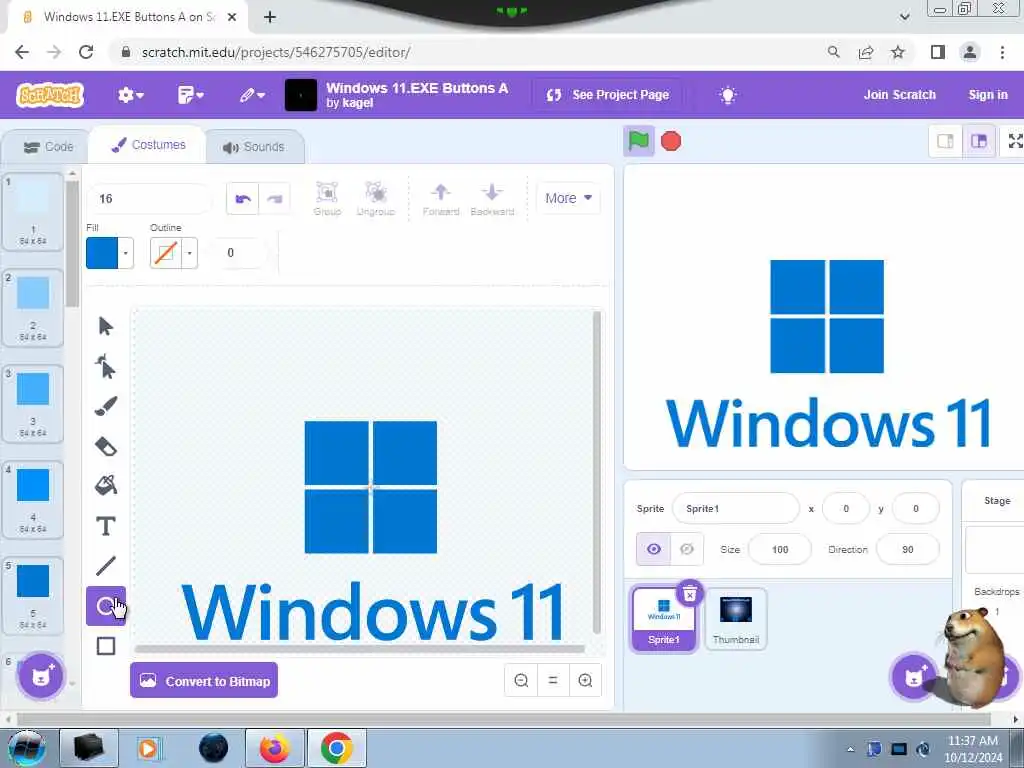Move shape Backward
Screen dimensions: 1024x768
[492, 199]
